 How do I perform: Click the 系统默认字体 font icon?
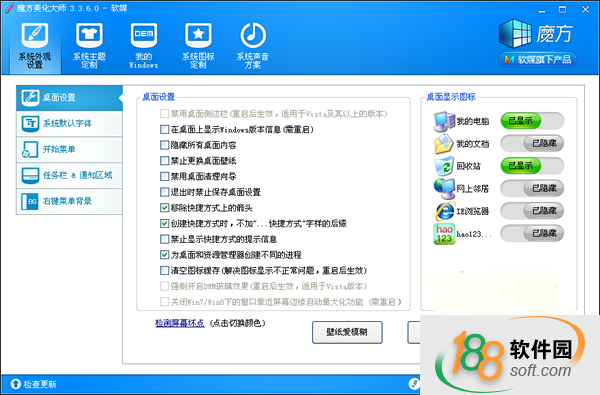pyautogui.click(x=30, y=124)
